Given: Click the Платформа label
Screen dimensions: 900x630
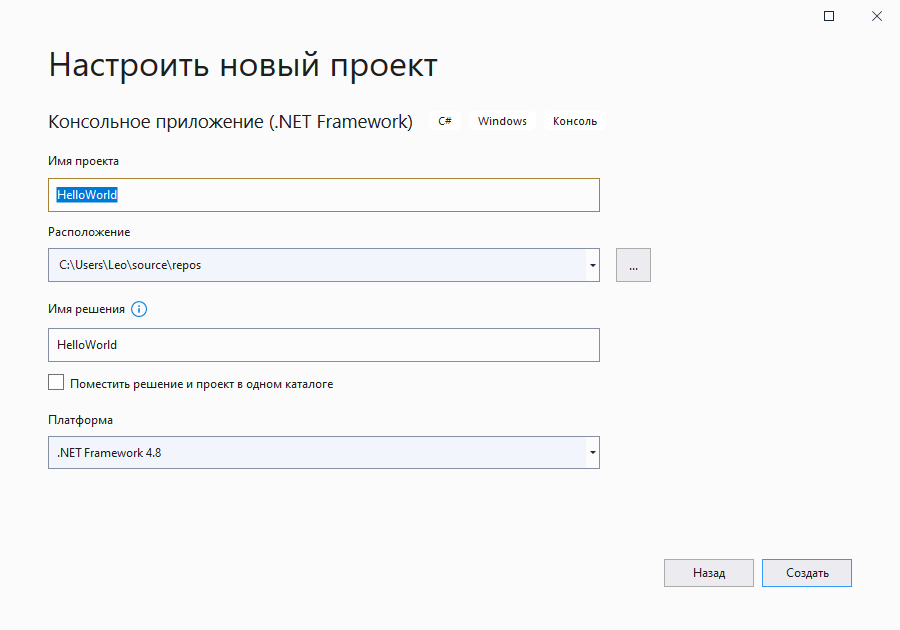Looking at the screenshot, I should point(80,420).
